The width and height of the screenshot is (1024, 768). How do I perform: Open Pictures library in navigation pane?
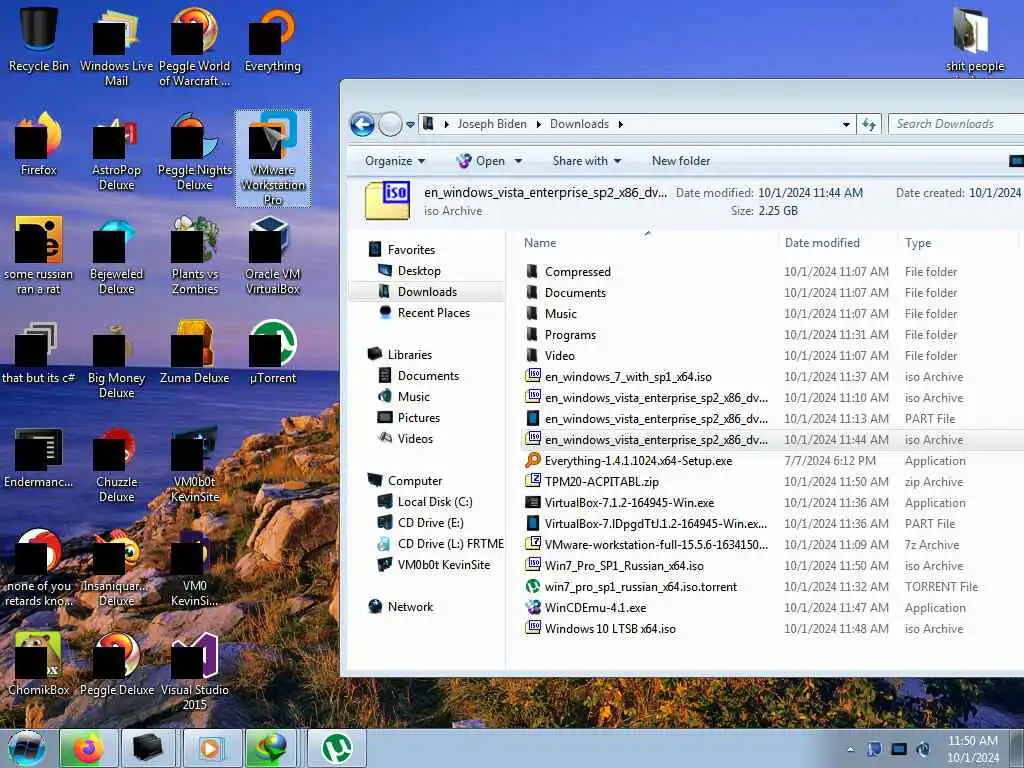tap(419, 418)
